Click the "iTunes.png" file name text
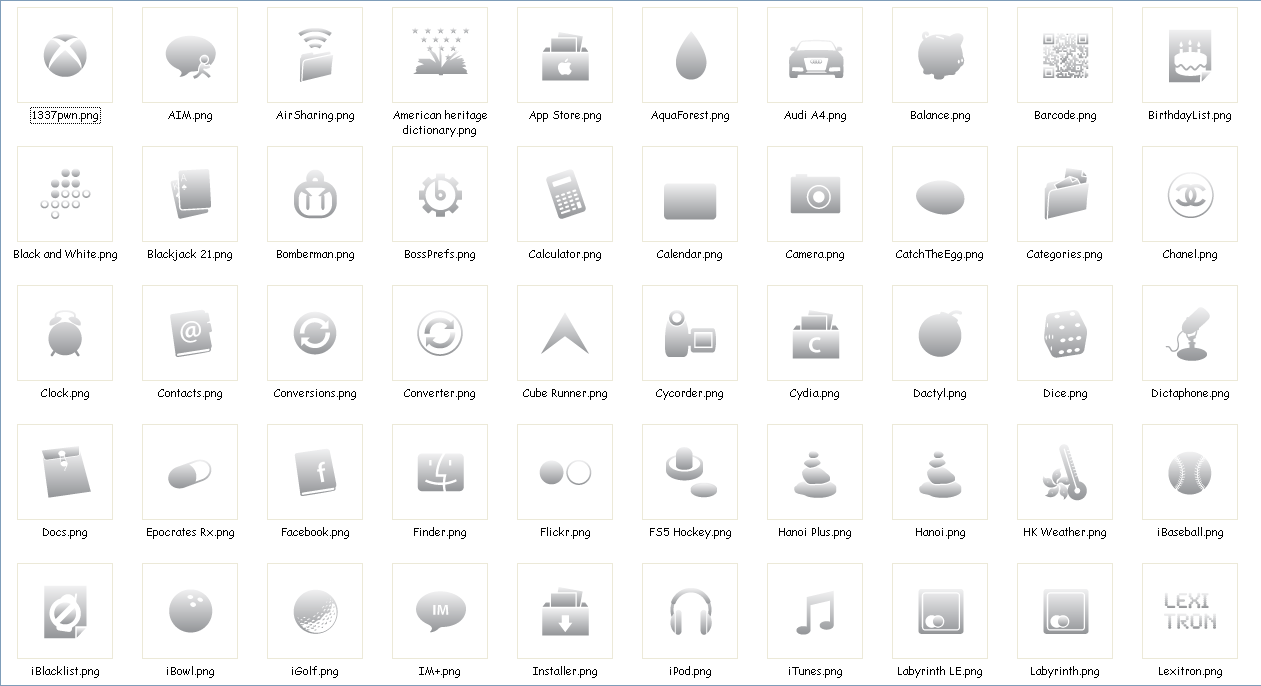 pyautogui.click(x=815, y=671)
